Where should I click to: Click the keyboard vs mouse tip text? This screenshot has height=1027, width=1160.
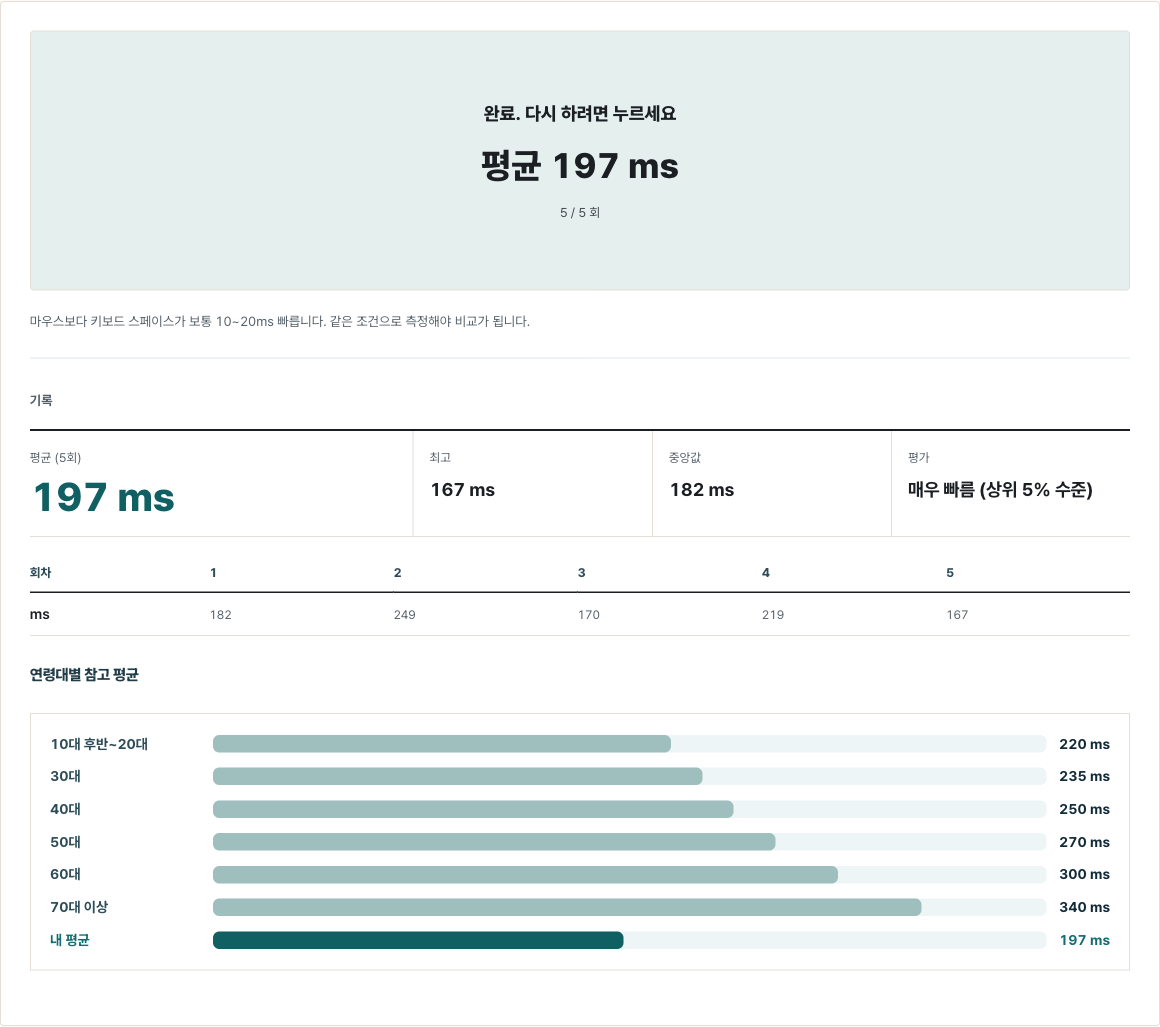coord(280,321)
